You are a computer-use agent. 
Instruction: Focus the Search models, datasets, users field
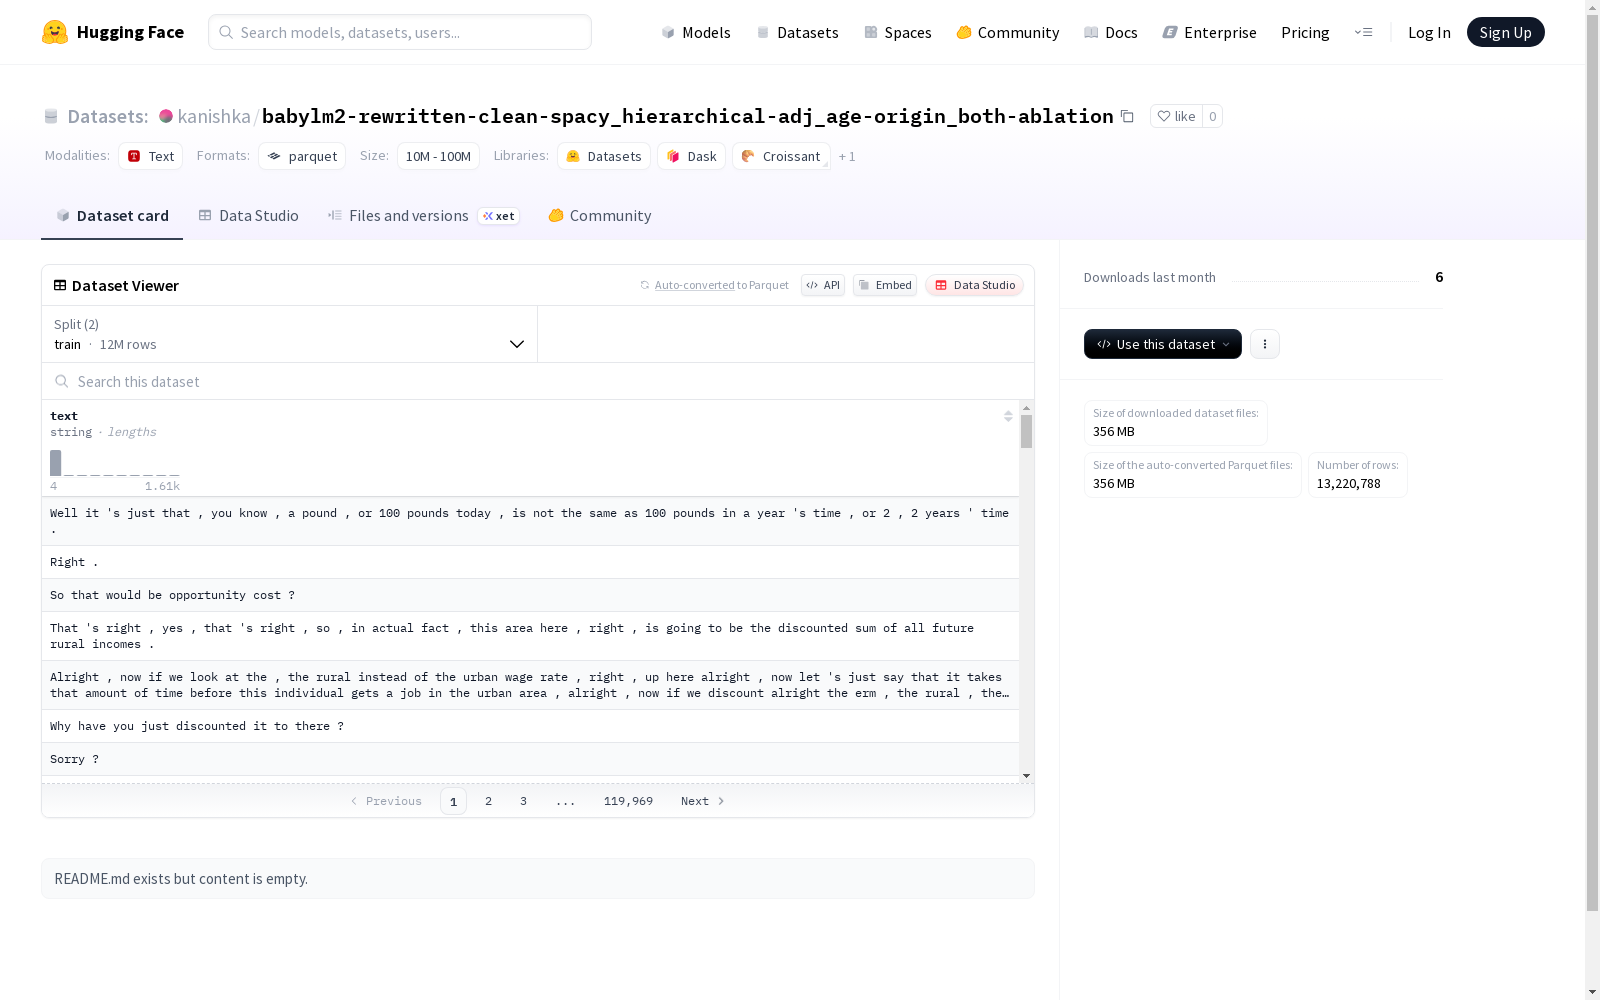pos(400,32)
